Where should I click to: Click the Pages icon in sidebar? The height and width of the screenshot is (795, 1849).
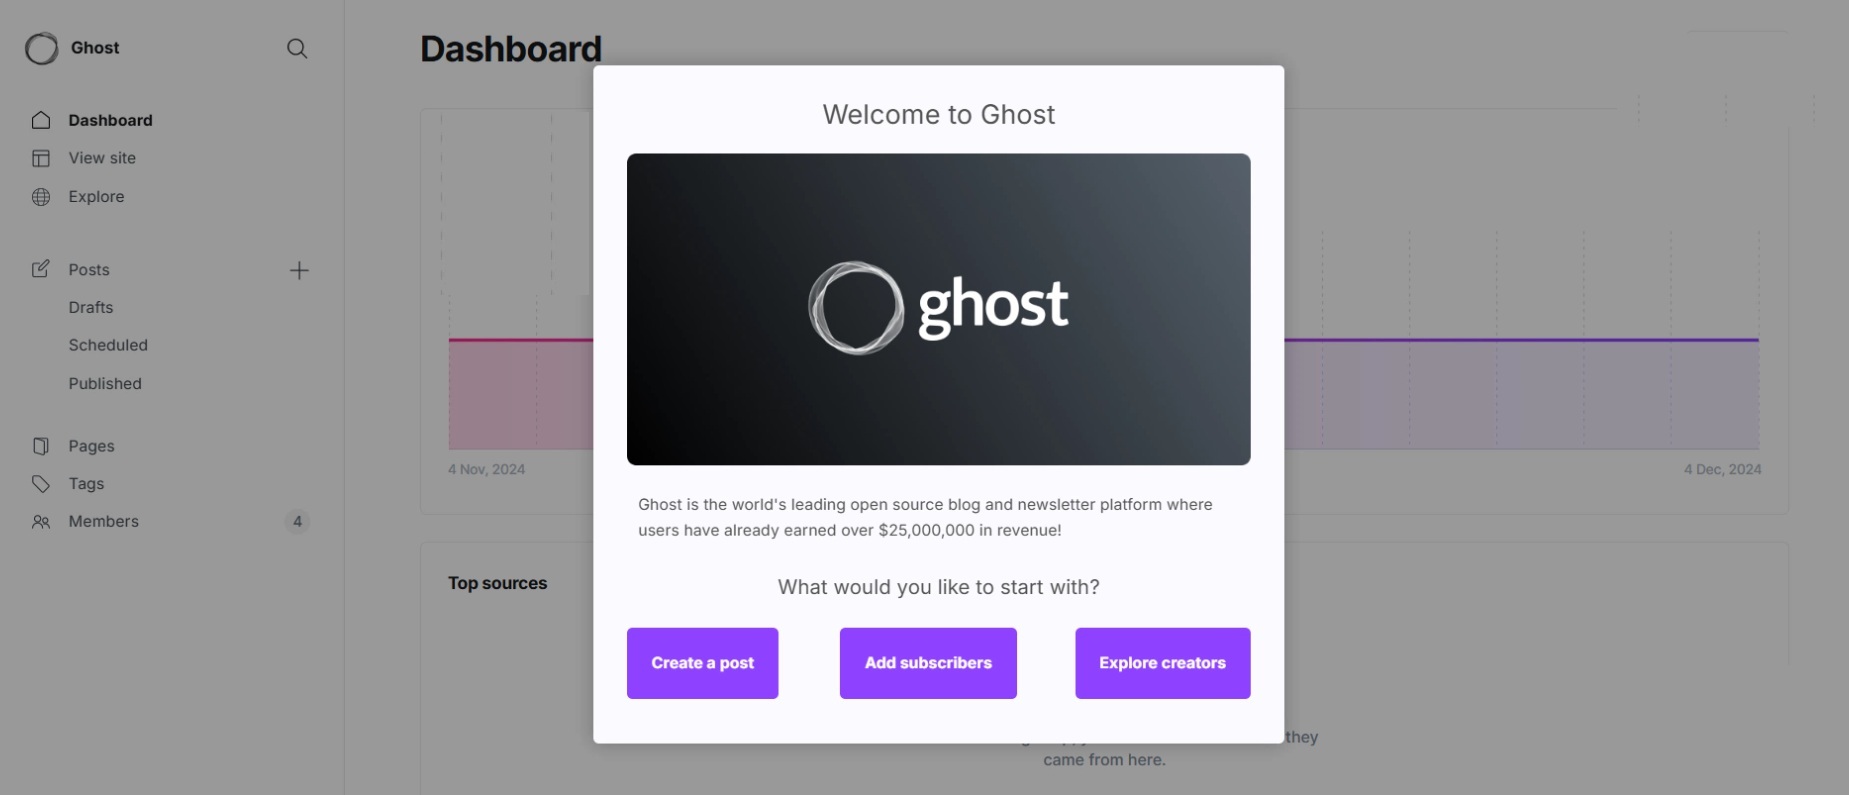(41, 446)
